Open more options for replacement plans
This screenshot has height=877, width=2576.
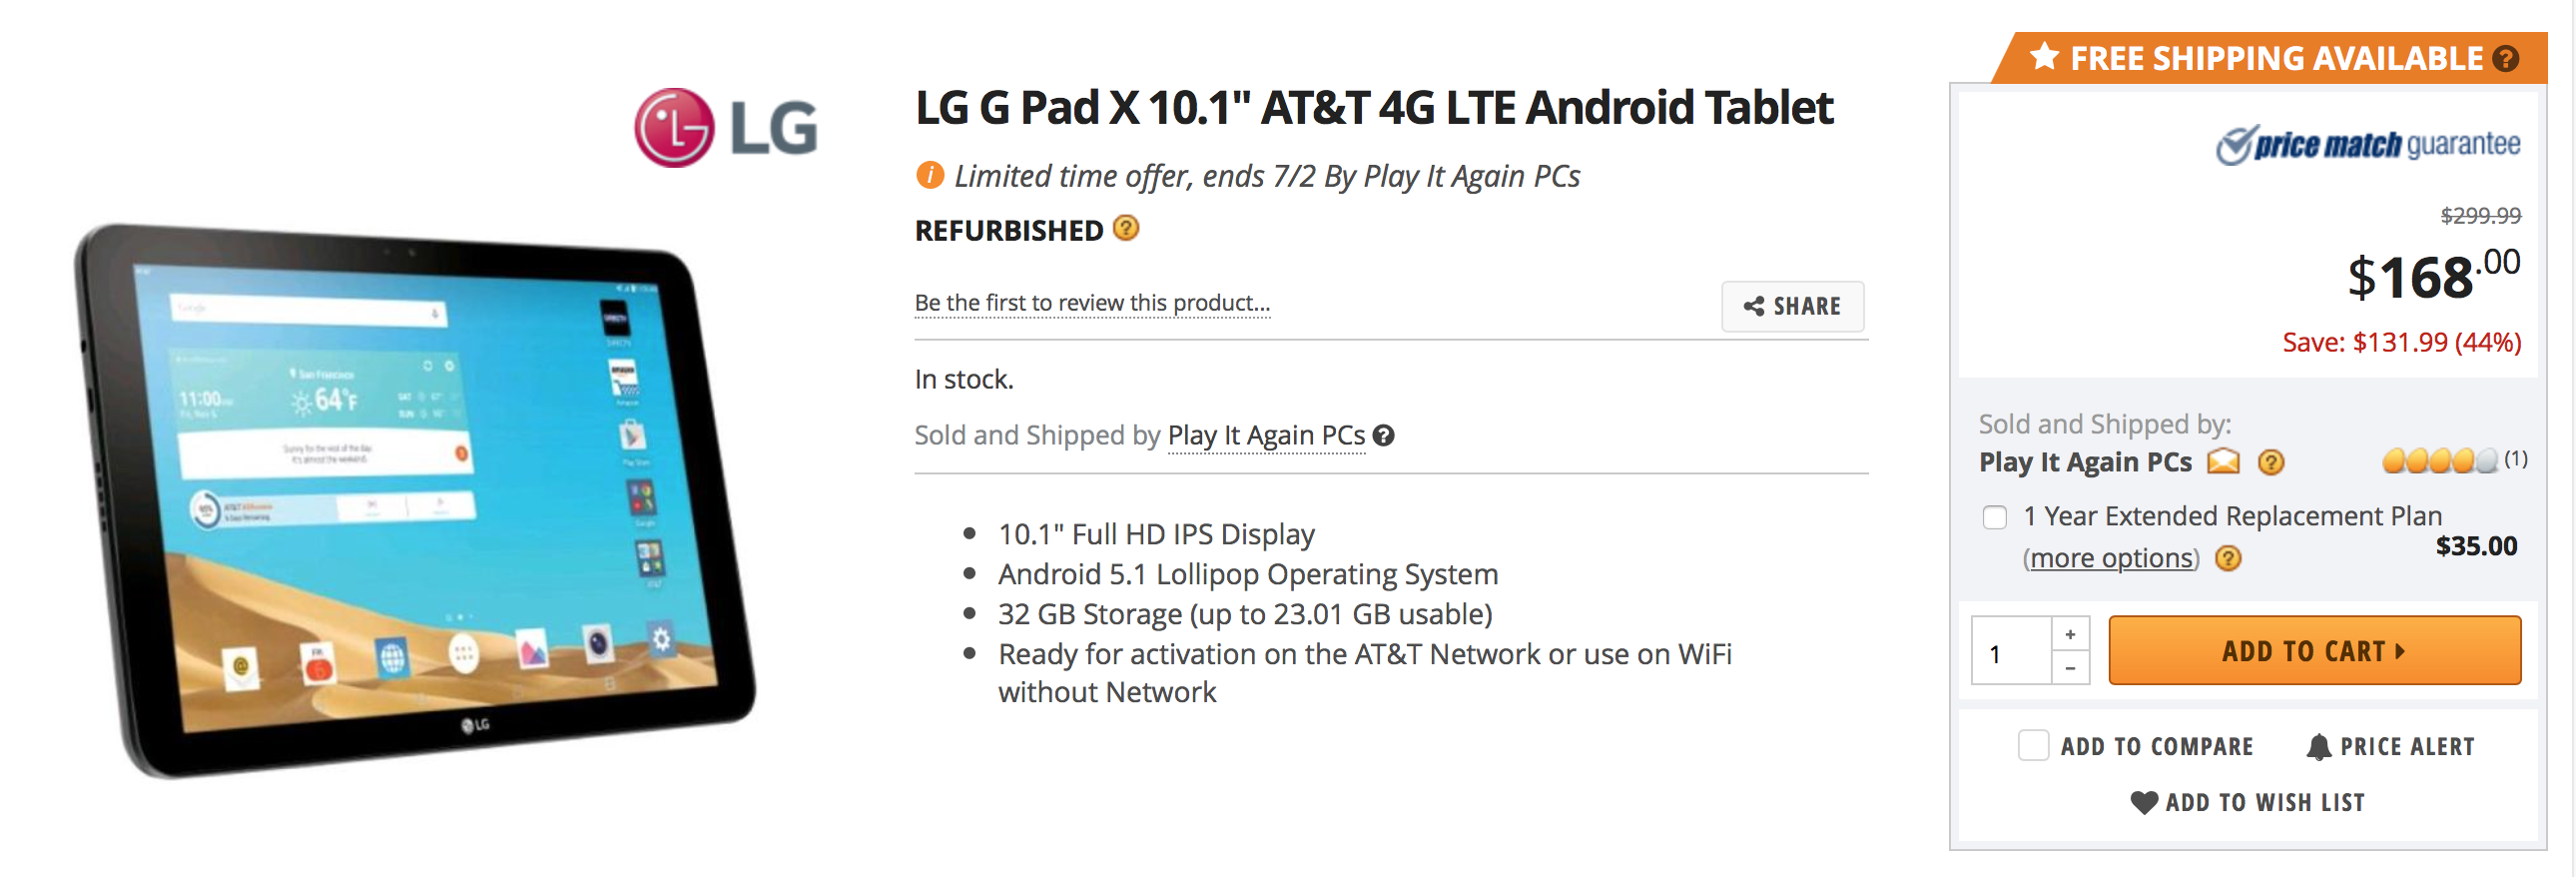pyautogui.click(x=2111, y=558)
